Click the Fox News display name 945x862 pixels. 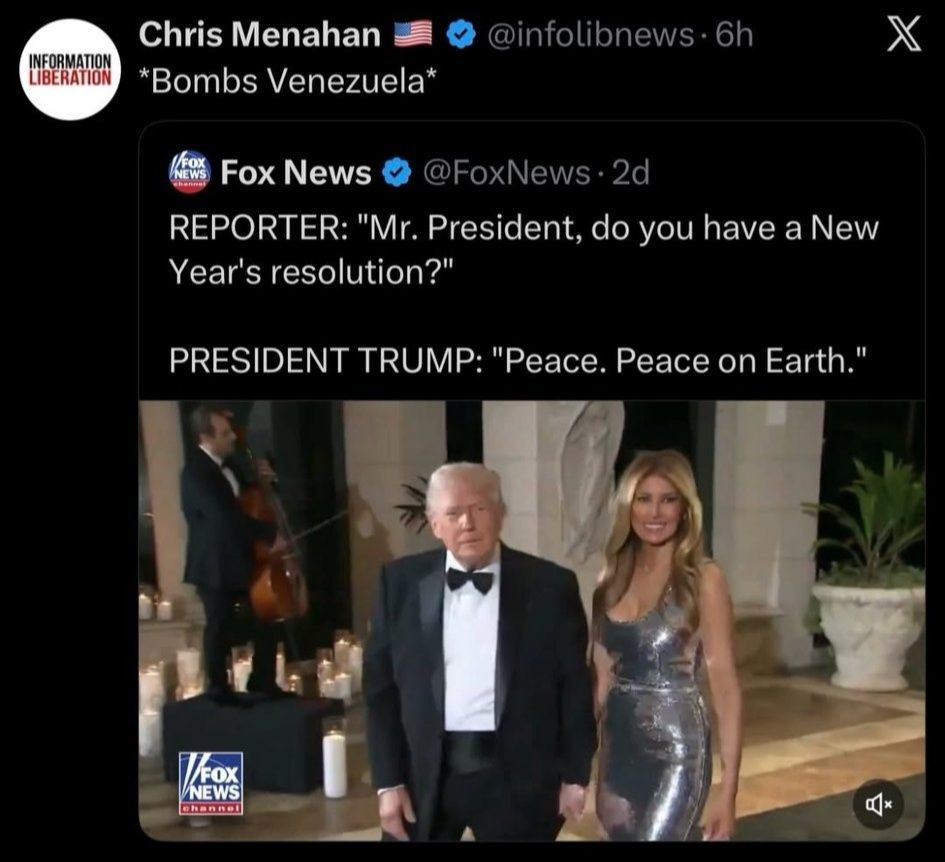pos(295,174)
